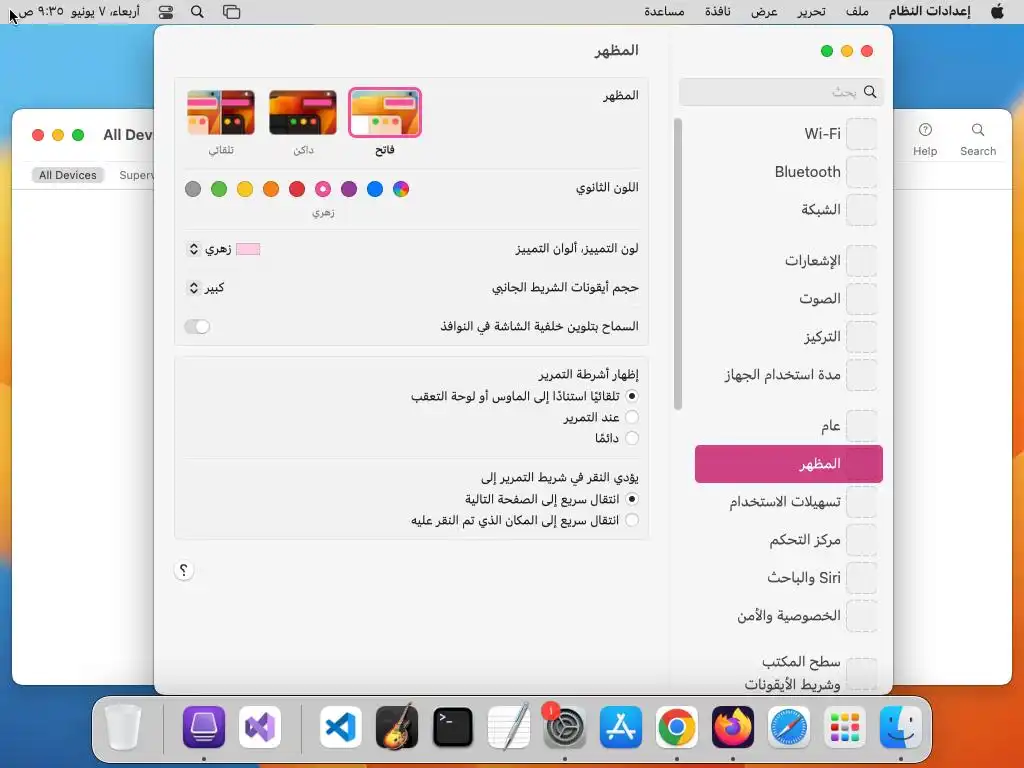
Task: Open تسهيلات الاستخدام in sidebar
Action: pos(789,502)
